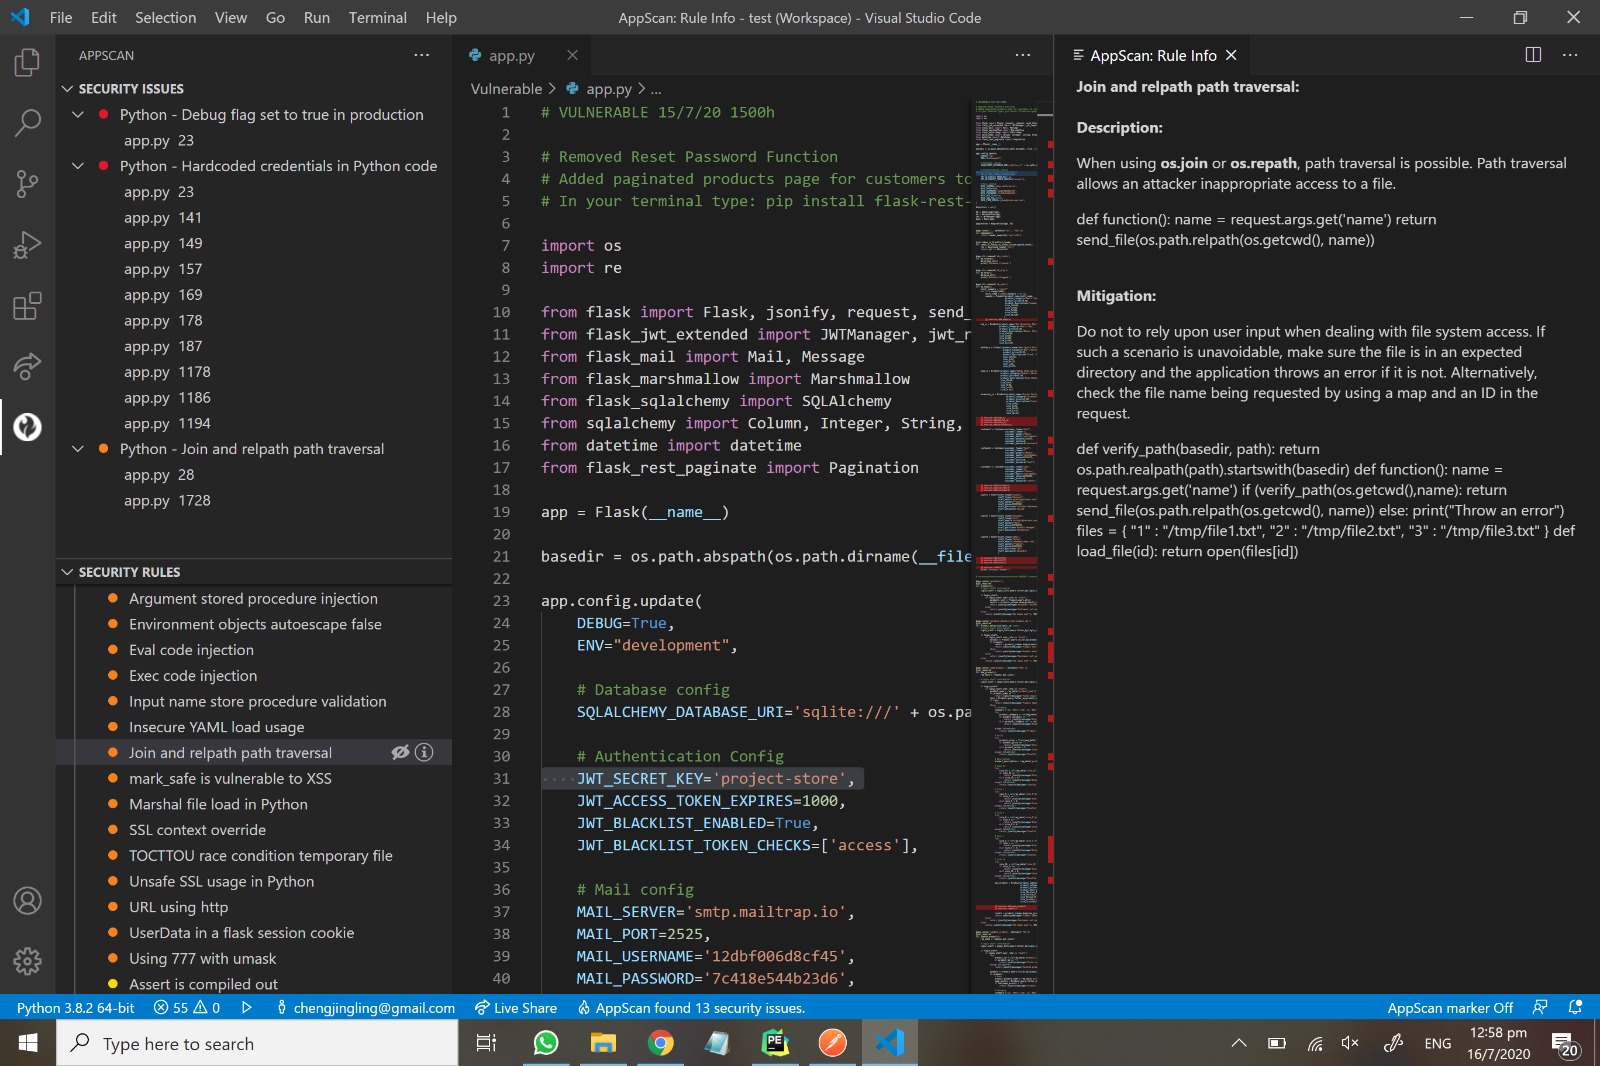Image resolution: width=1600 pixels, height=1066 pixels.
Task: Open the Help menu
Action: [441, 17]
